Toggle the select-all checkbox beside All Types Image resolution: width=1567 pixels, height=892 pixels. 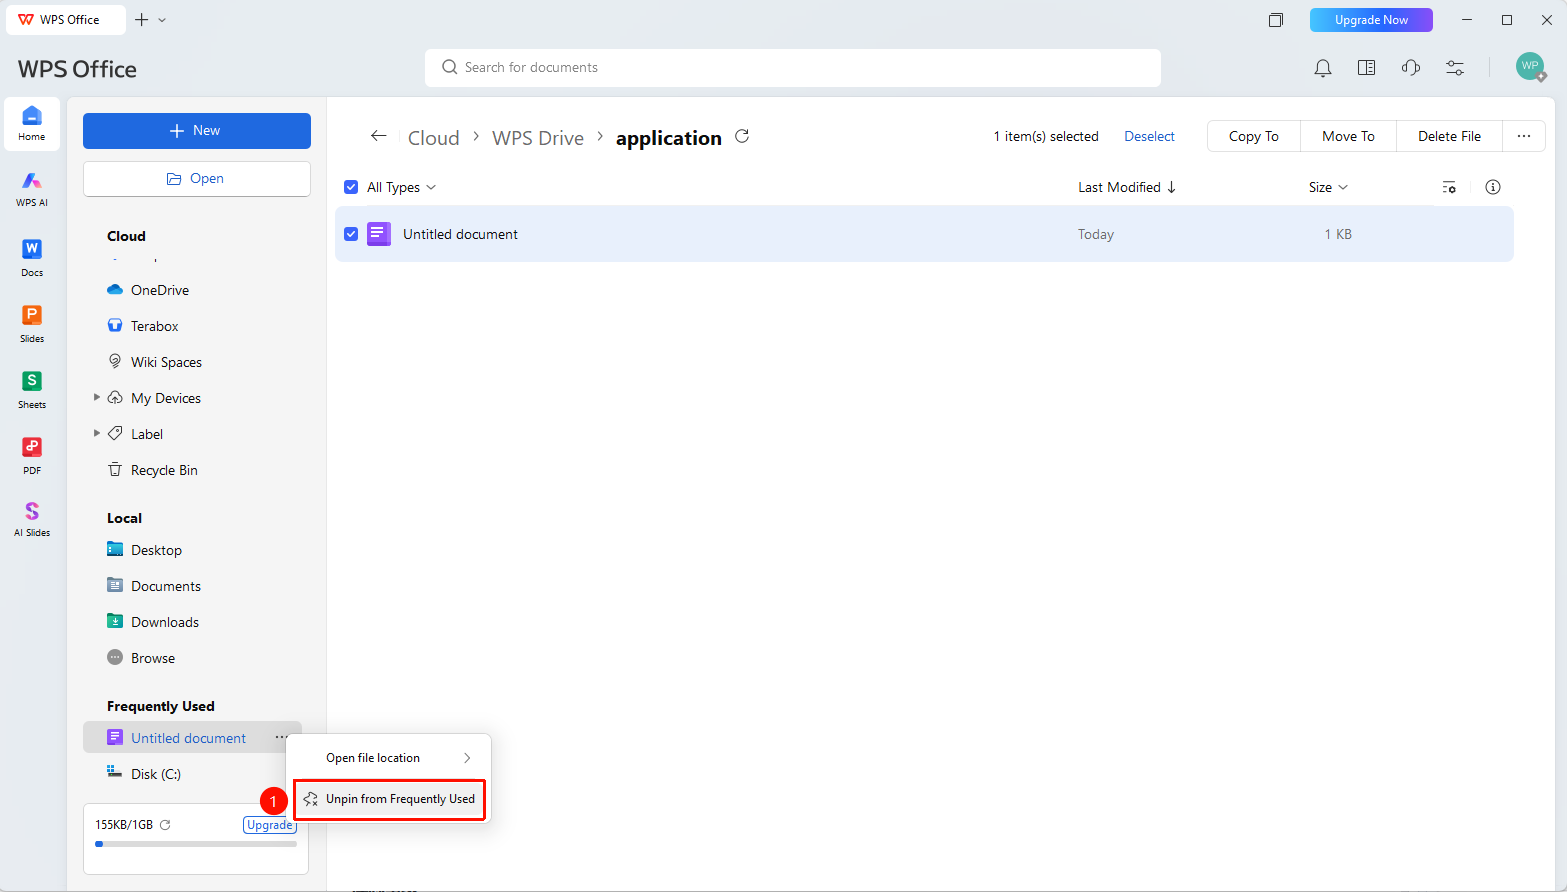pos(351,187)
